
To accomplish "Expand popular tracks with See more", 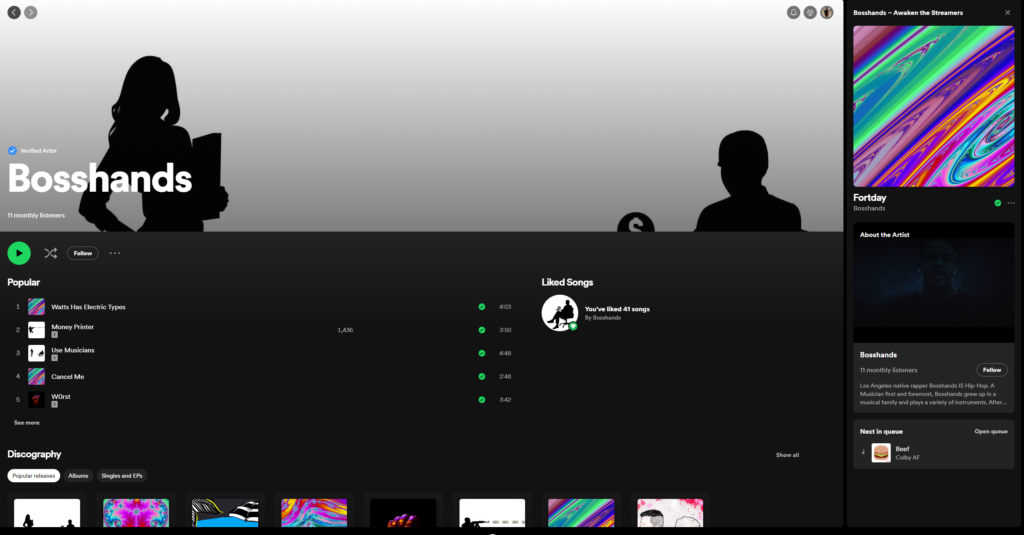I will (x=27, y=423).
